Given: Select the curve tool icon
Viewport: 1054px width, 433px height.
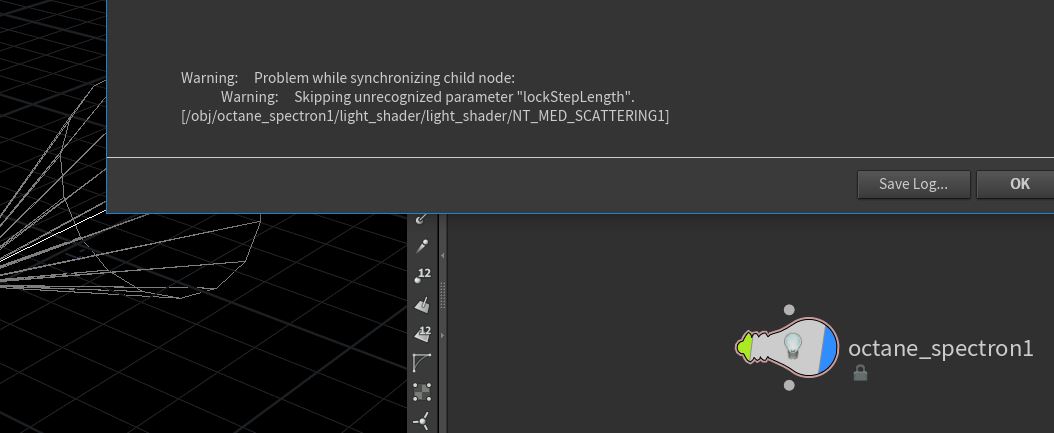Looking at the screenshot, I should point(422,363).
